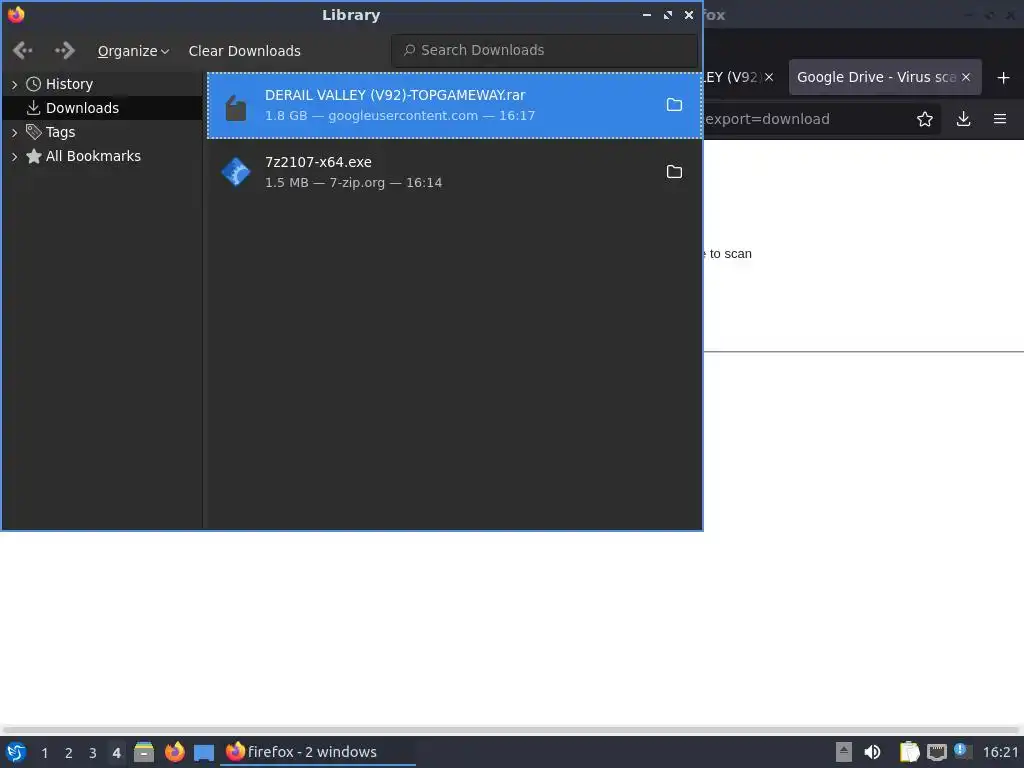This screenshot has width=1024, height=768.
Task: Switch to workspace 3
Action: (93, 753)
